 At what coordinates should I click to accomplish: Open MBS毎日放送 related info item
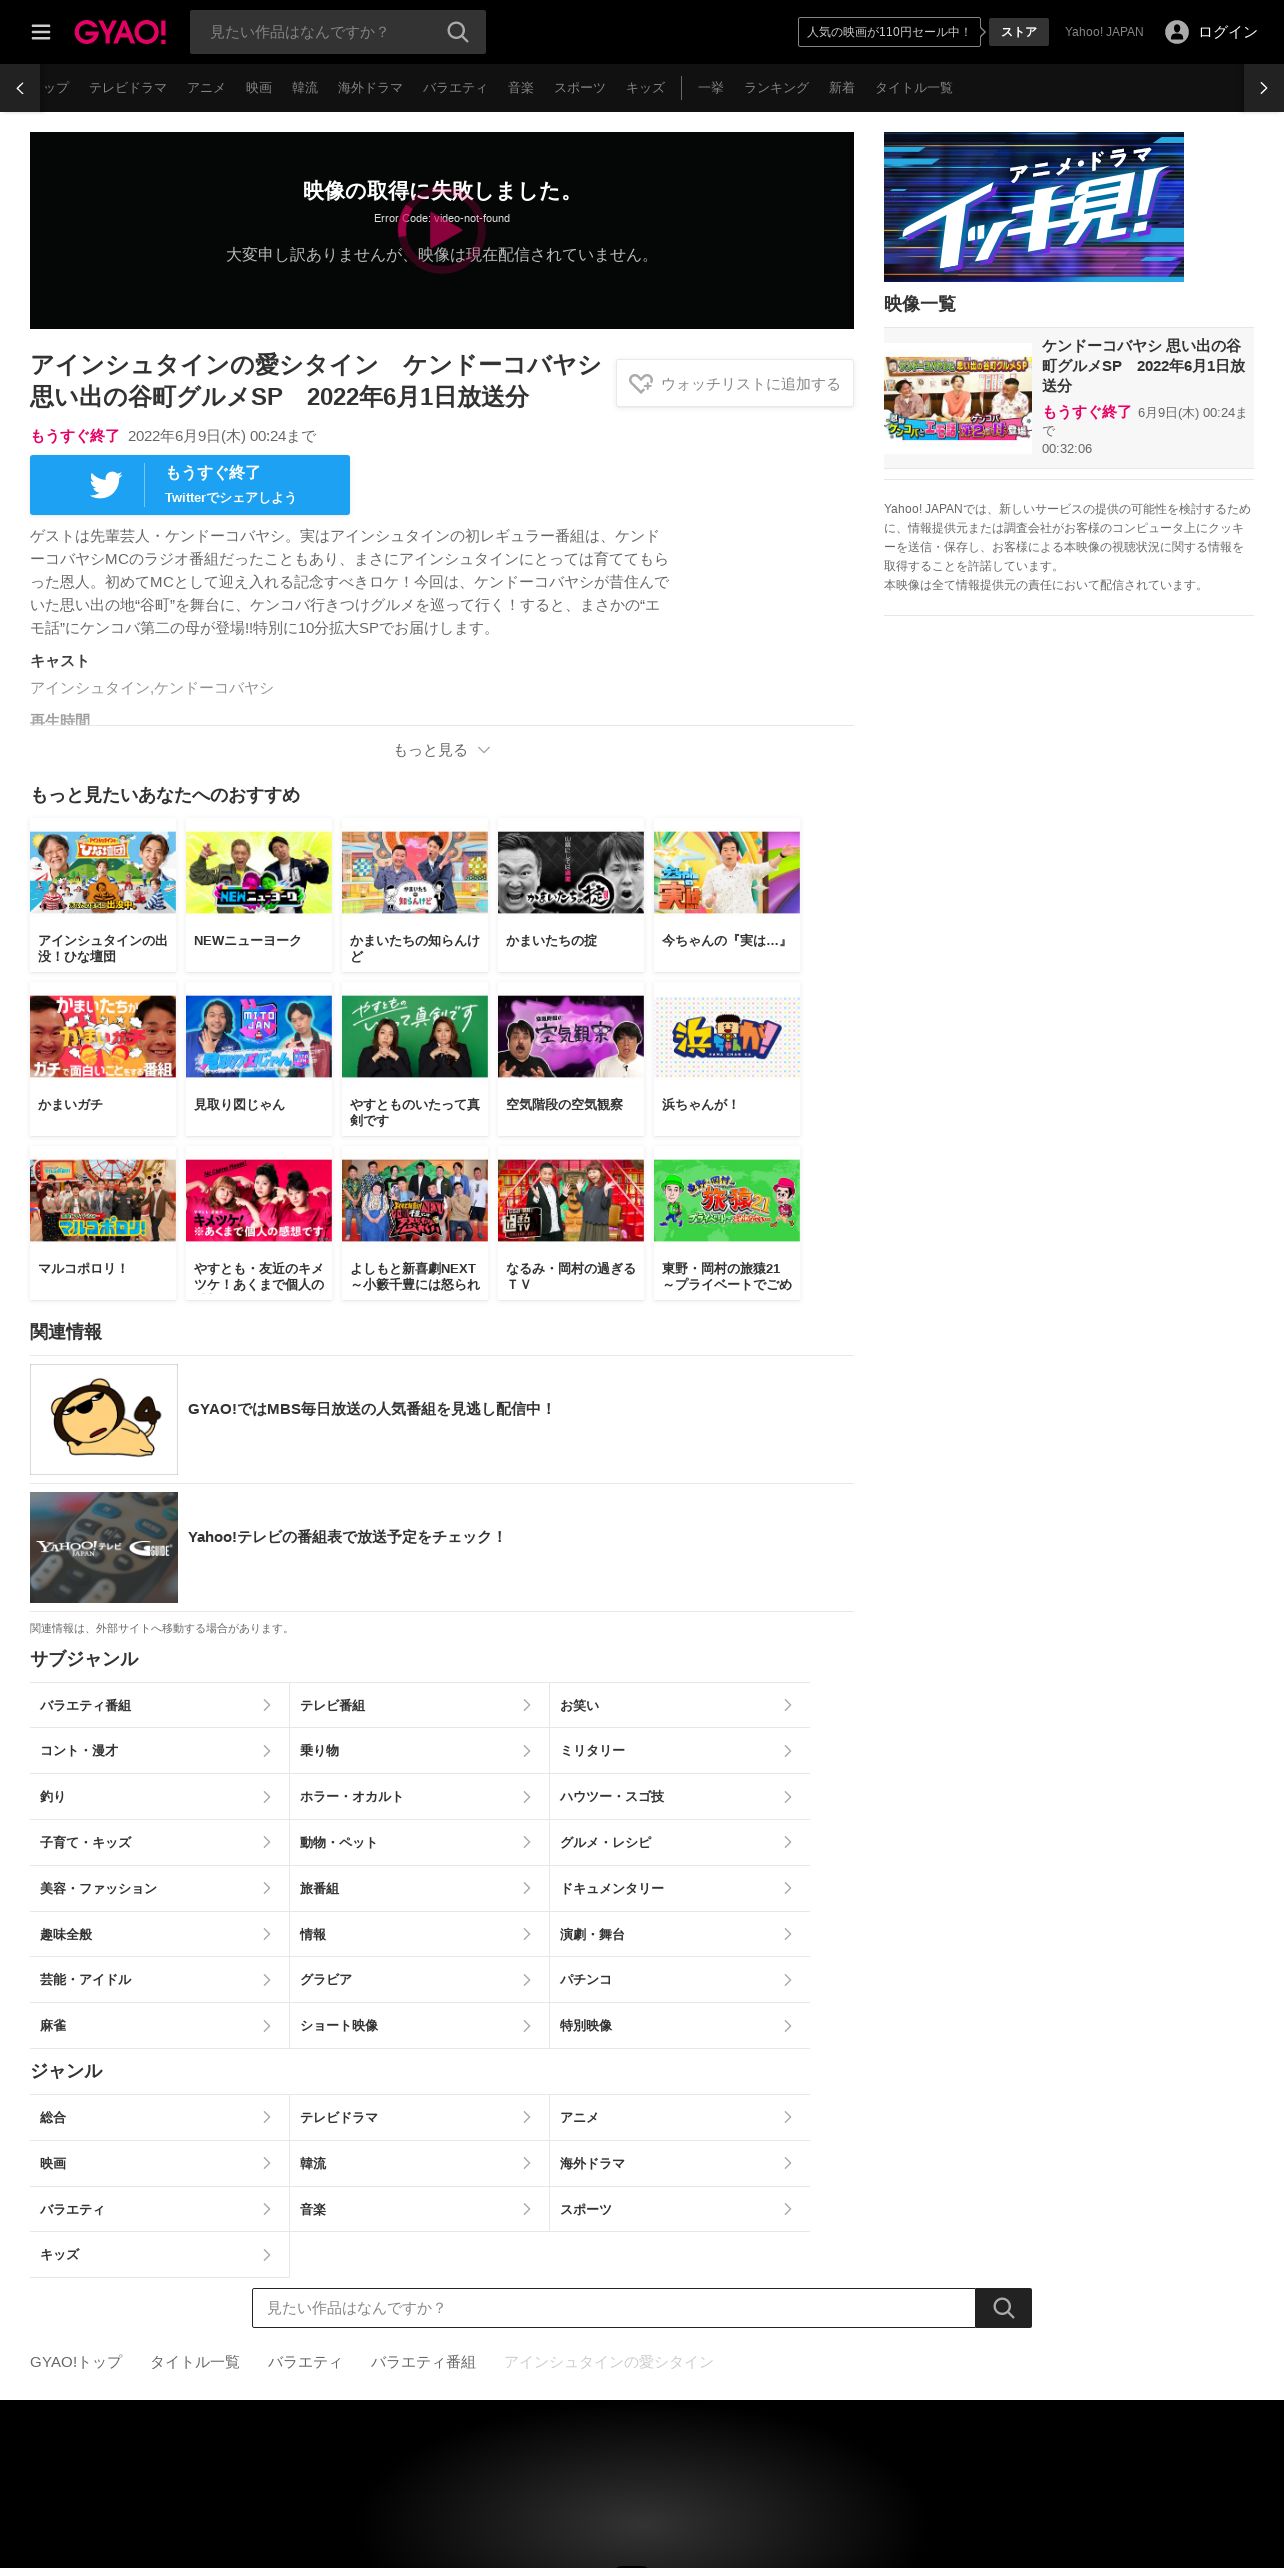(442, 1419)
